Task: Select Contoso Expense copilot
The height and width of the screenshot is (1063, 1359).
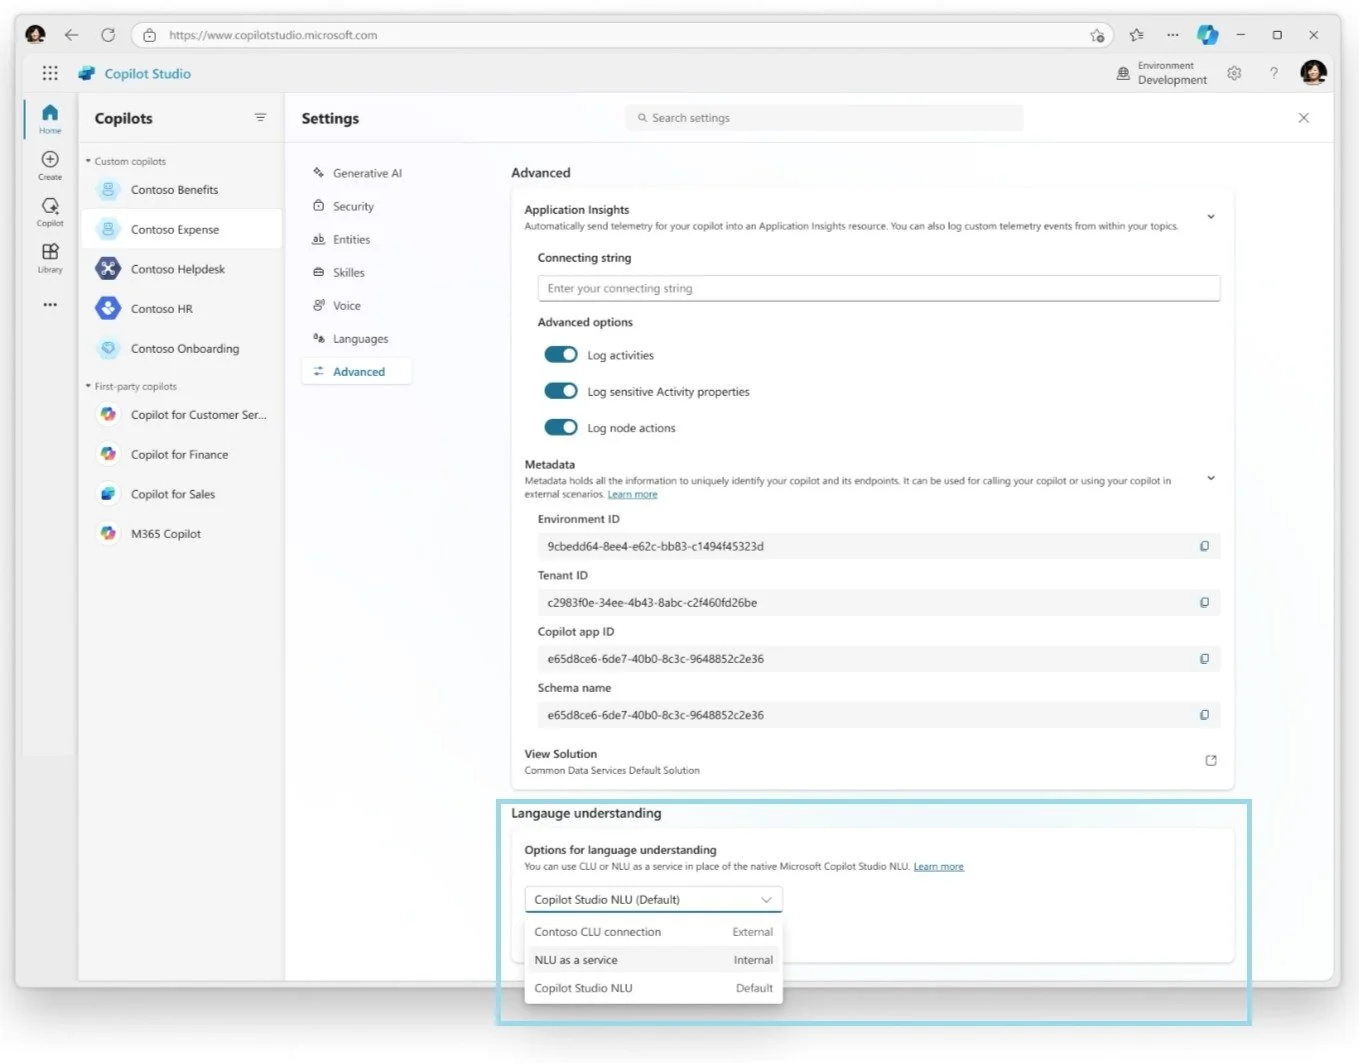Action: click(181, 229)
